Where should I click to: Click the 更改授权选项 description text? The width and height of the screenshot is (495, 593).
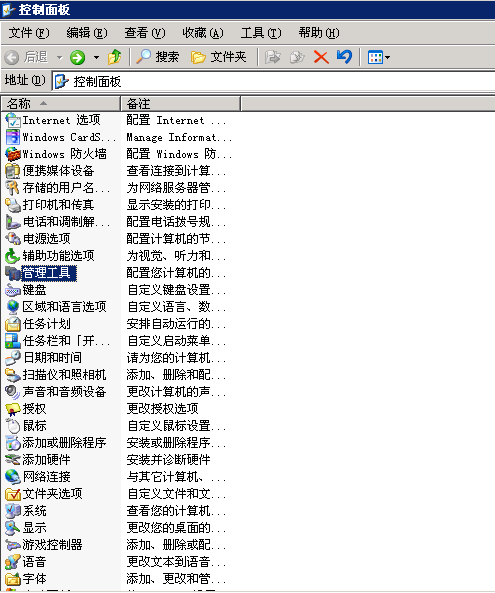[x=163, y=408]
